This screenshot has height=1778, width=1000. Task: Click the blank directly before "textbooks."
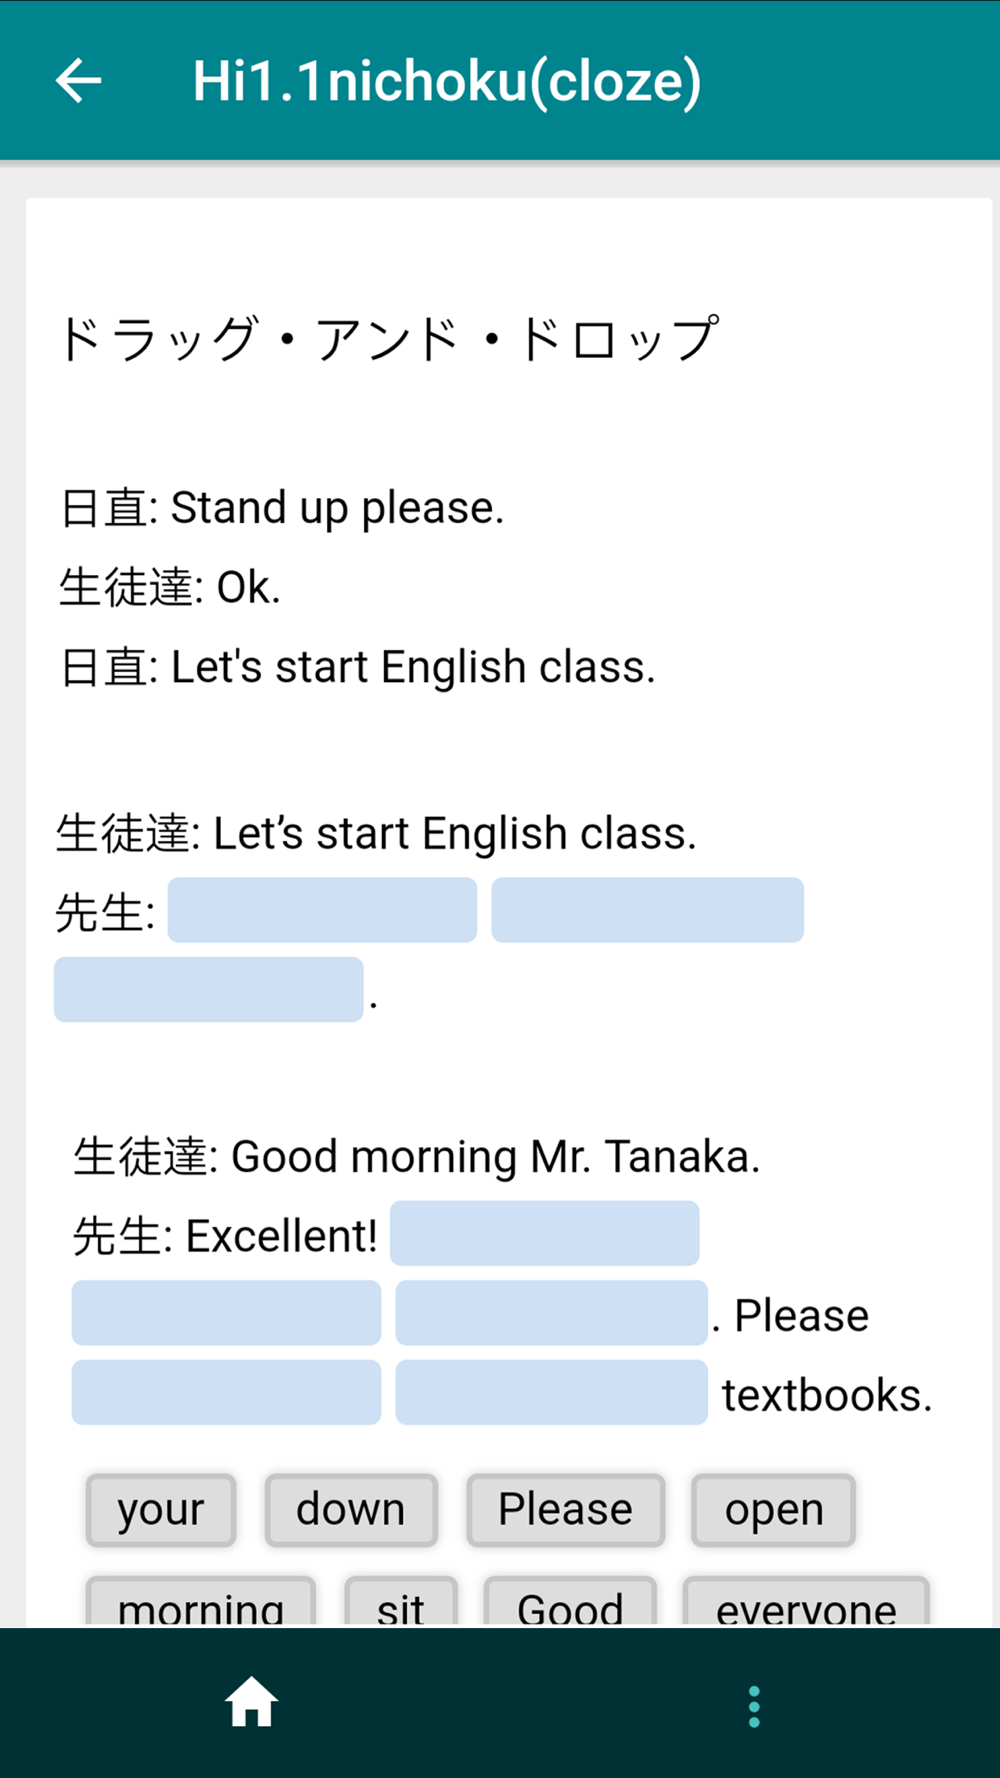pos(552,1392)
